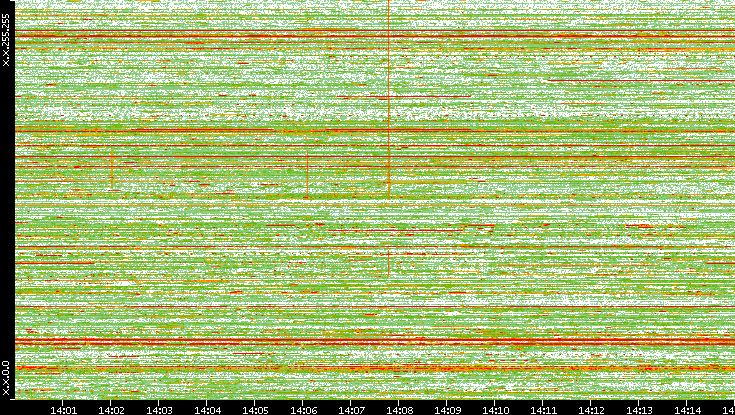This screenshot has width=735, height=415.
Task: Click the x.x.255.255 address axis label
Action: [x=6, y=40]
